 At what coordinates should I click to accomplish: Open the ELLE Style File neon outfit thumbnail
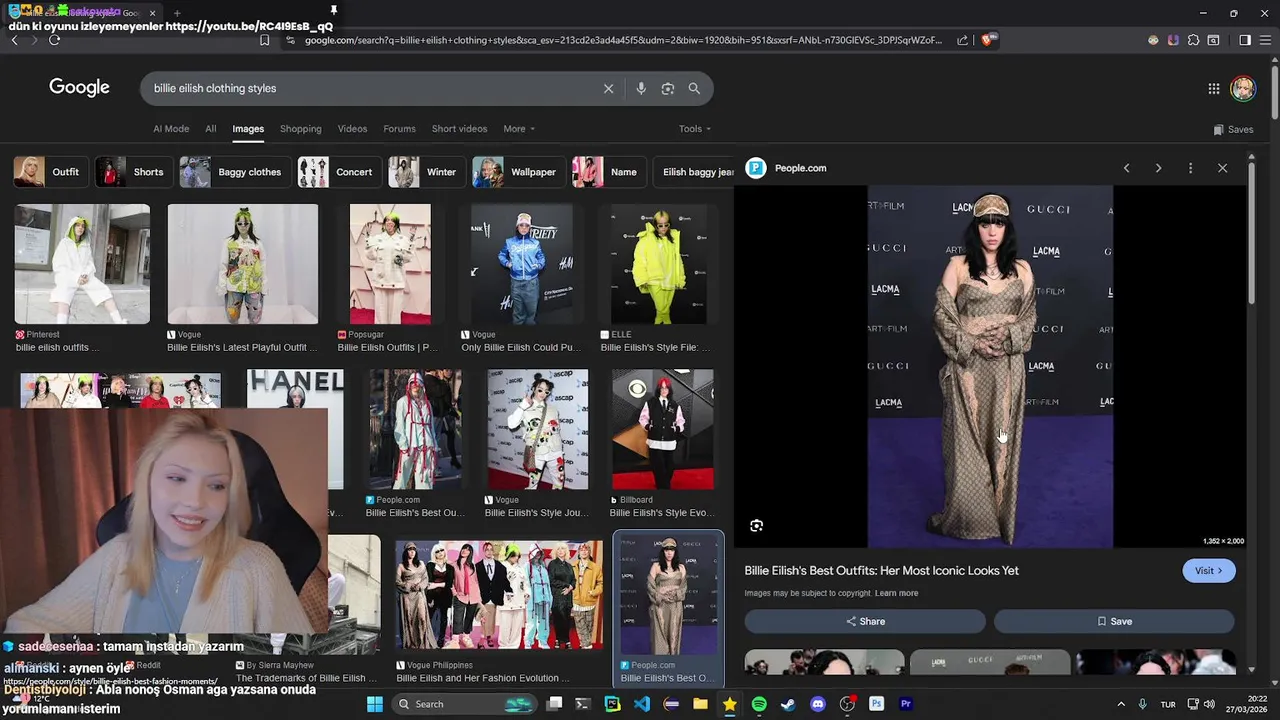tap(660, 264)
